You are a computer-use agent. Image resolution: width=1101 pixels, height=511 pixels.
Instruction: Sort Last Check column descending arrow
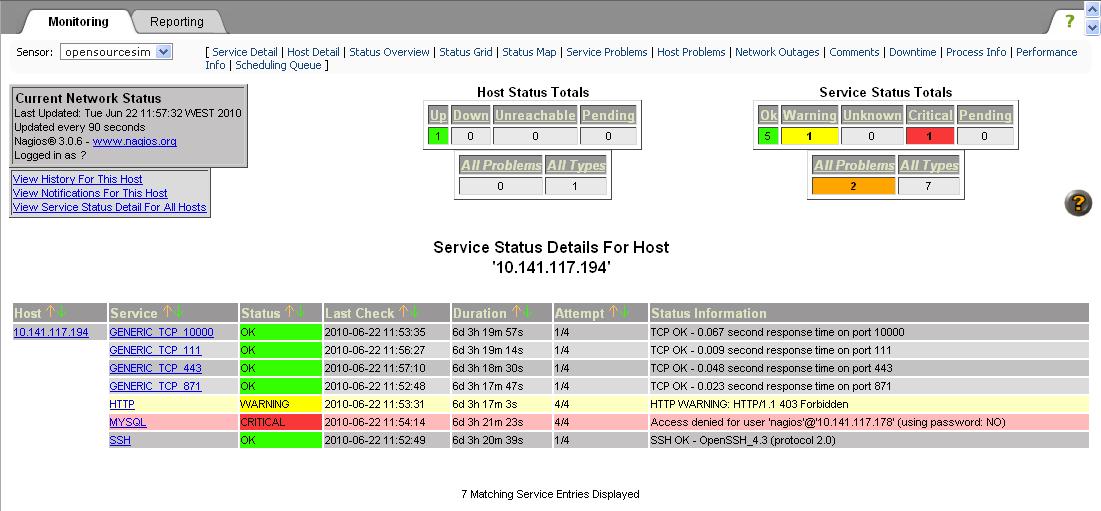pos(416,313)
